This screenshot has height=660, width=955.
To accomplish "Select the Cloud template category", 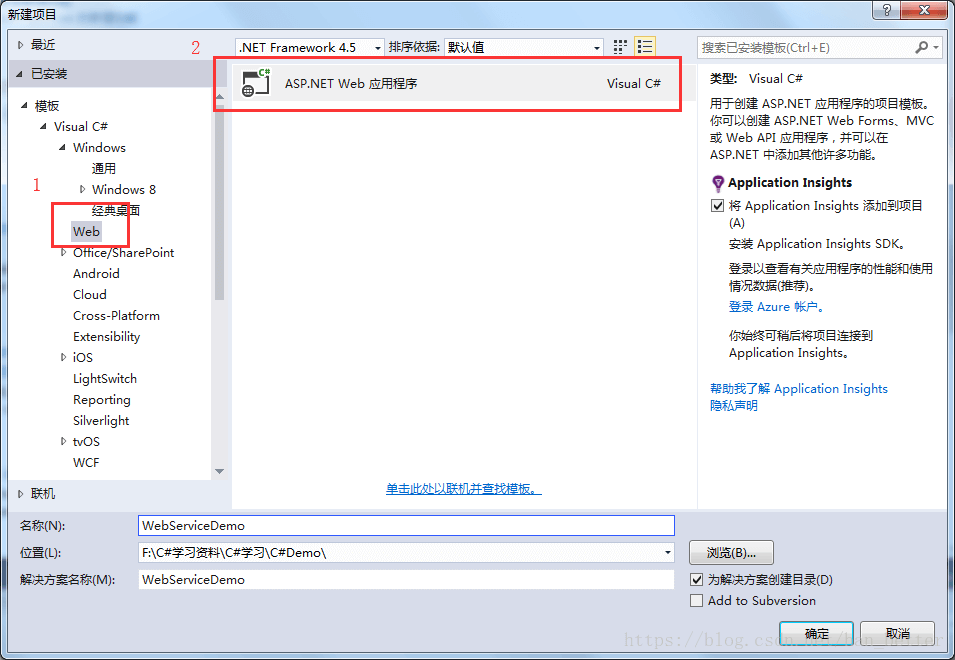I will coord(90,295).
